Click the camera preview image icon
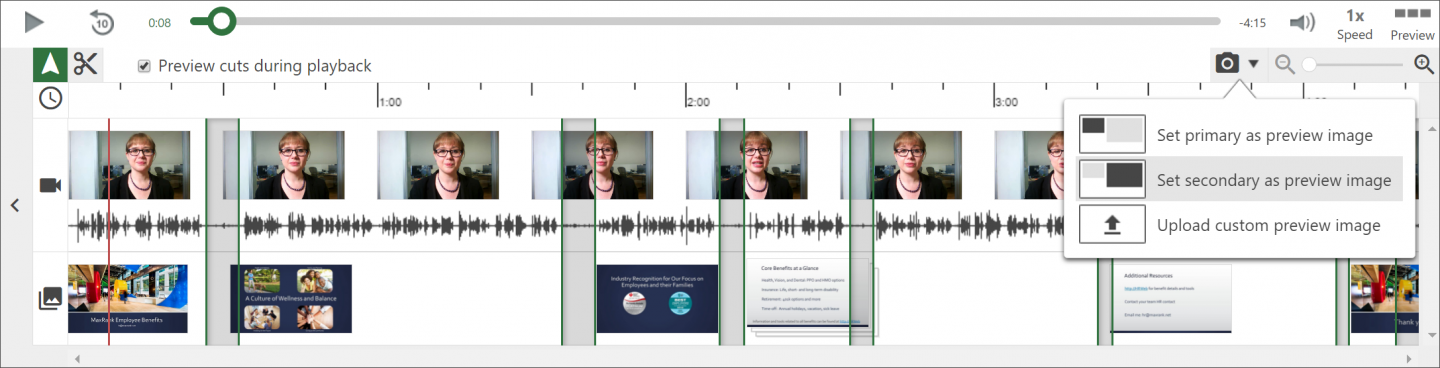Viewport: 1440px width, 368px height. (1226, 64)
